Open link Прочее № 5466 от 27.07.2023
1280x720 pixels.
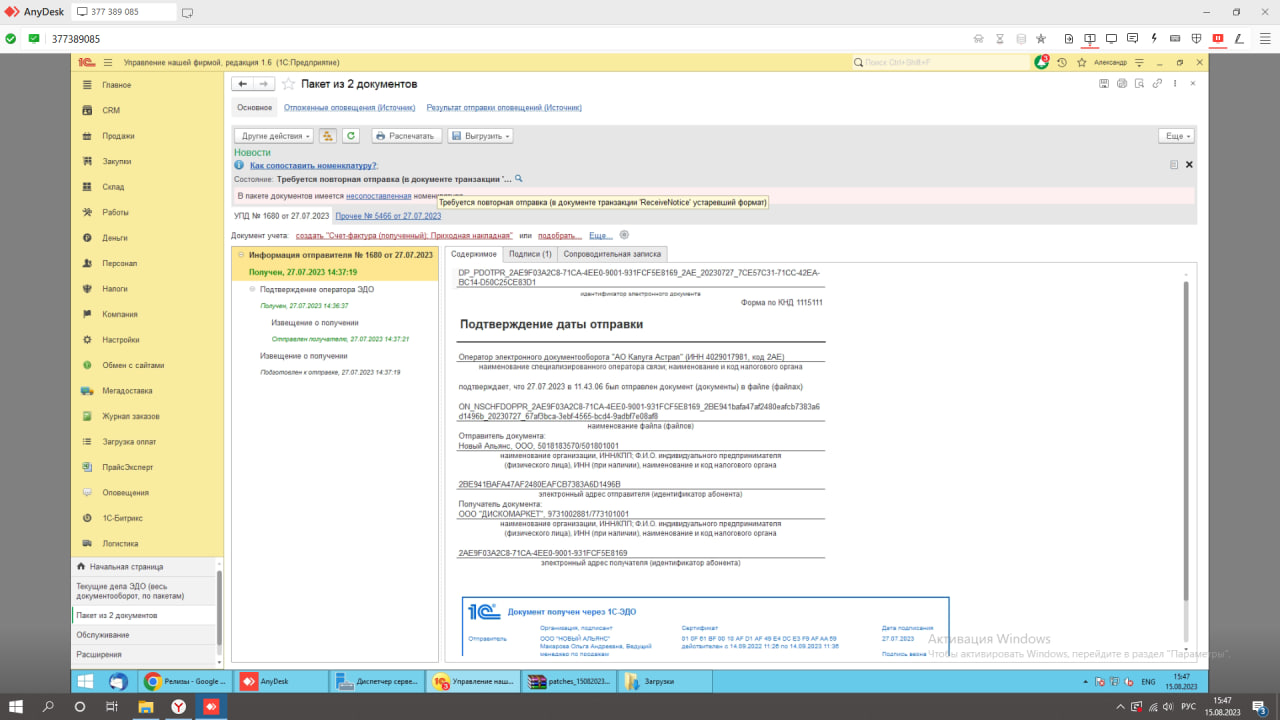pos(388,216)
